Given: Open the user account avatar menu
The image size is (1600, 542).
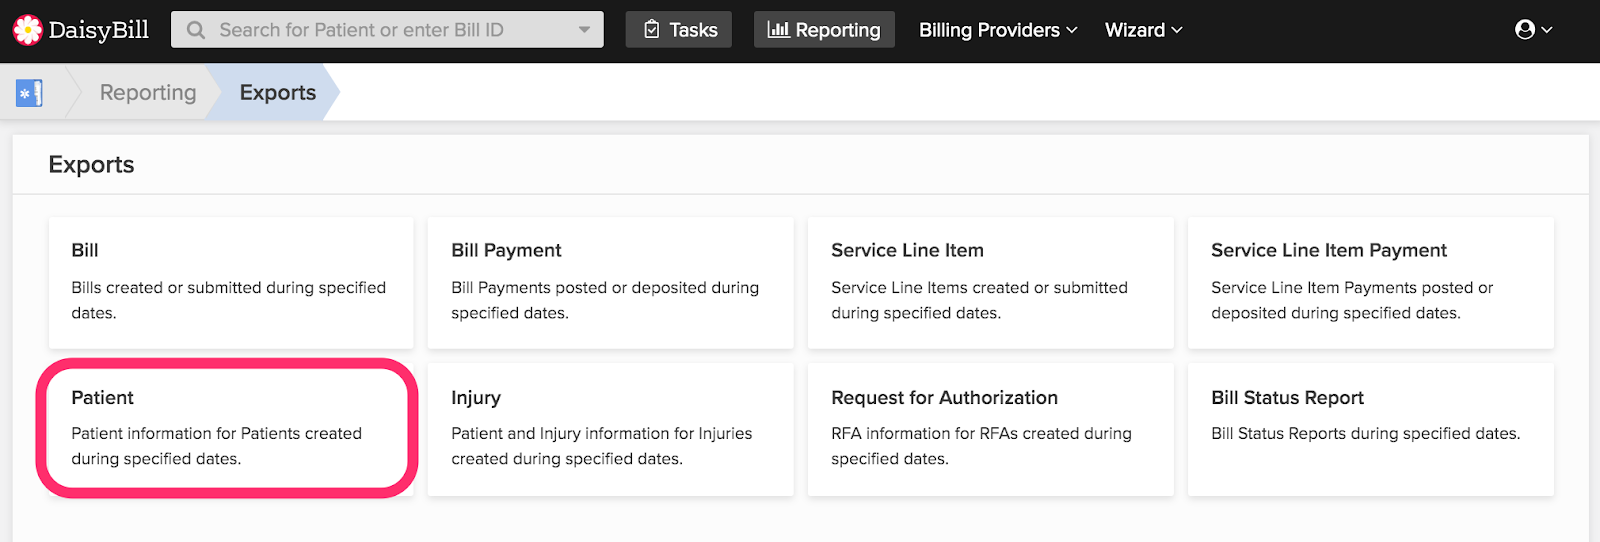Looking at the screenshot, I should coord(1533,30).
